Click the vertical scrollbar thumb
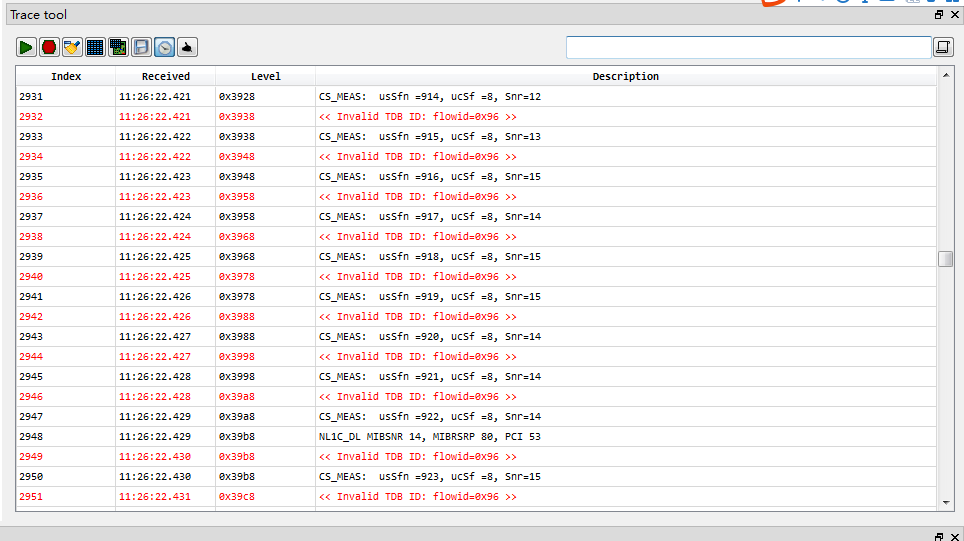964x541 pixels. click(x=946, y=259)
